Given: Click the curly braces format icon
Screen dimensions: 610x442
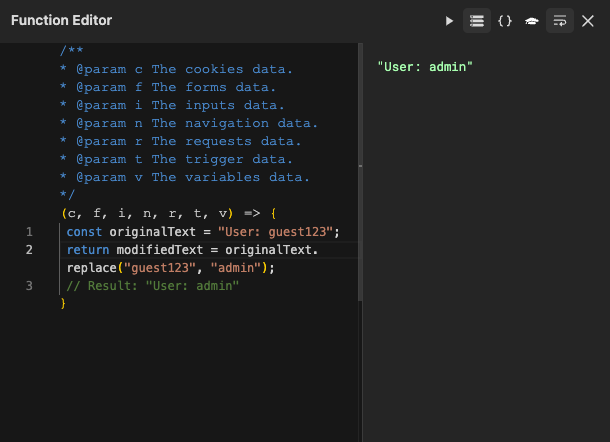Looking at the screenshot, I should click(505, 21).
